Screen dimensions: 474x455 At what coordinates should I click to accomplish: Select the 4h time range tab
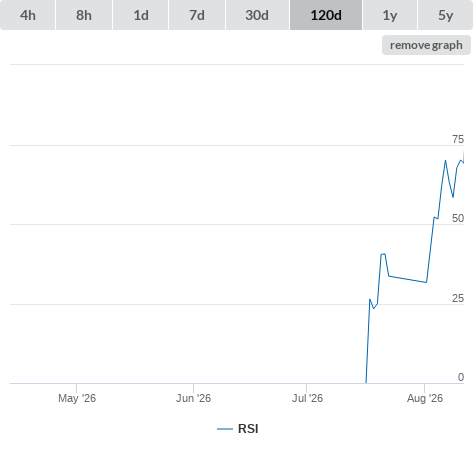[28, 15]
